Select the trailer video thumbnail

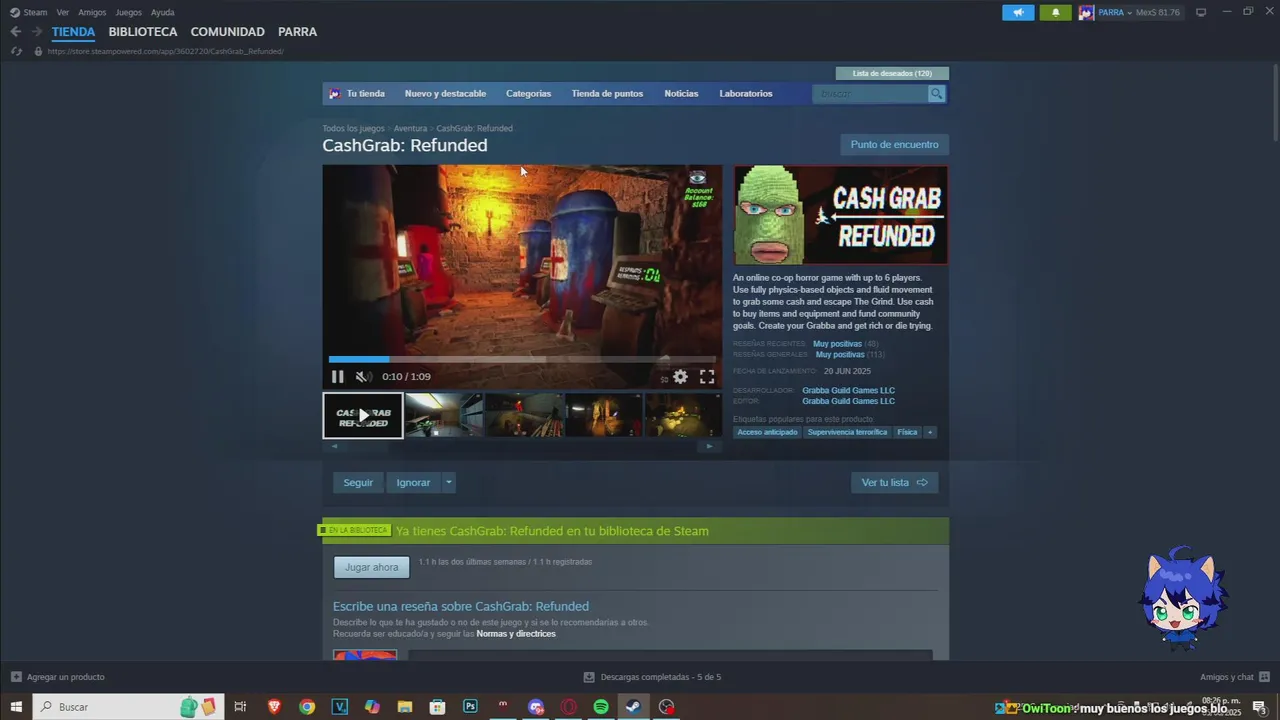363,415
